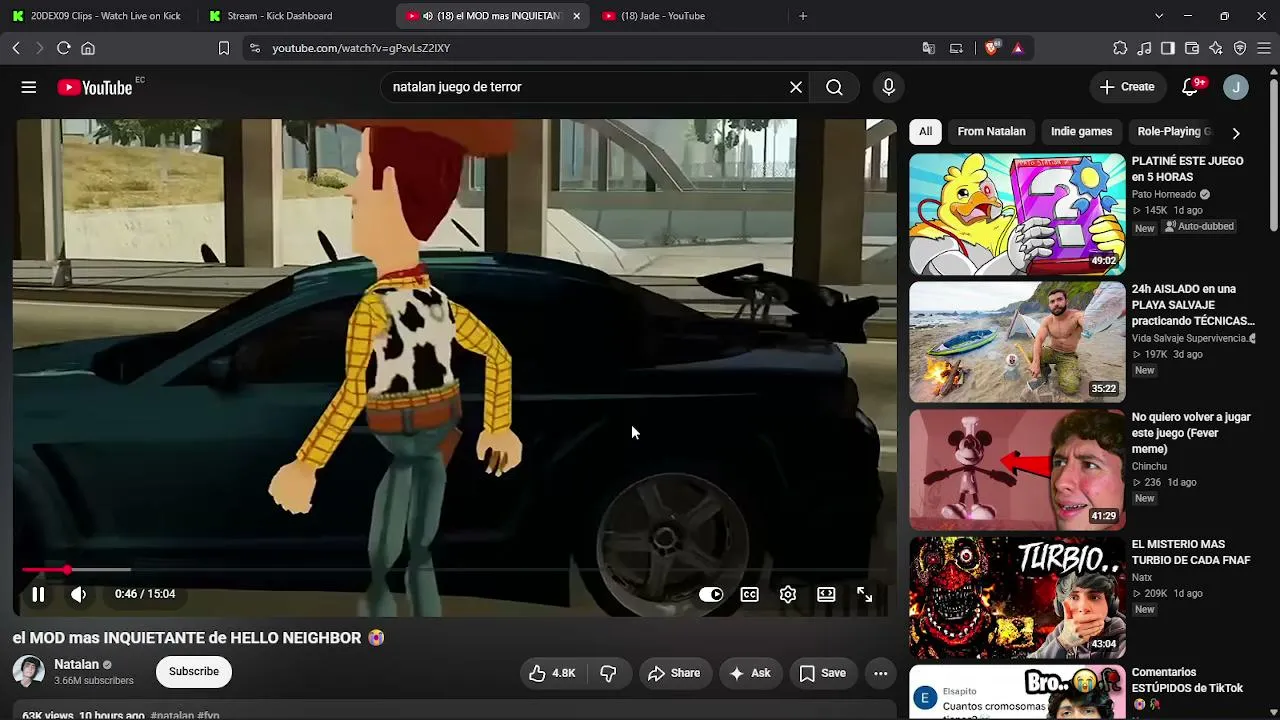This screenshot has width=1280, height=720.
Task: Enter full screen mode
Action: [865, 594]
